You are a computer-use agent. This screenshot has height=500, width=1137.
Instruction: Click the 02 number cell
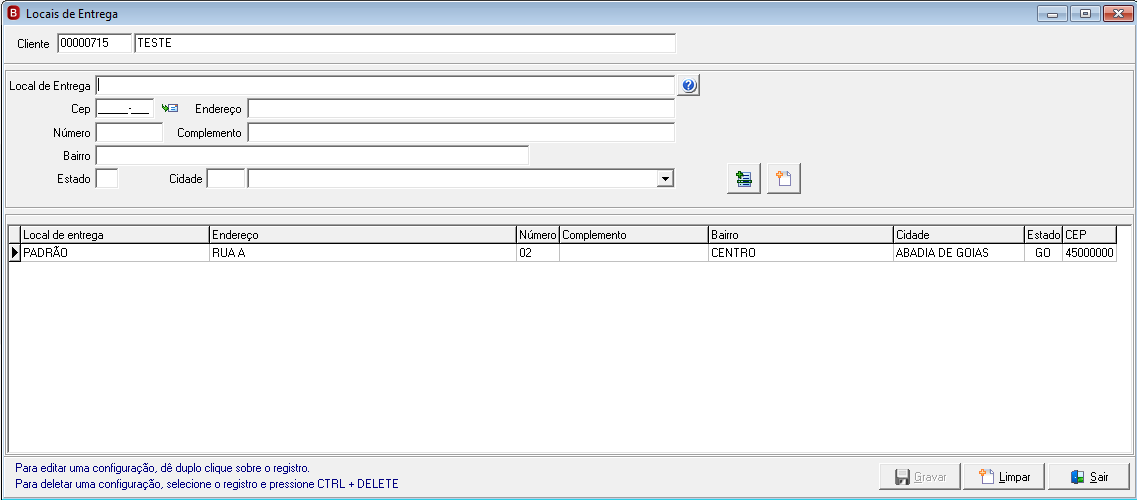click(x=538, y=253)
